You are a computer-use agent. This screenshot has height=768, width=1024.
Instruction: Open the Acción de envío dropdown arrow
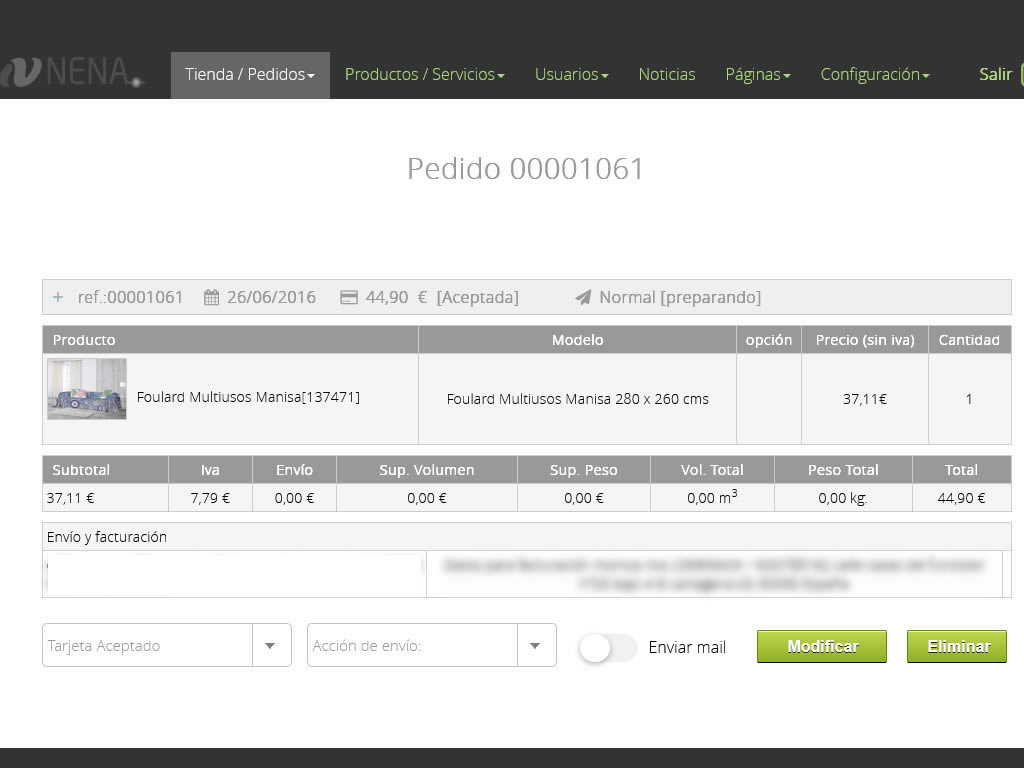(535, 646)
